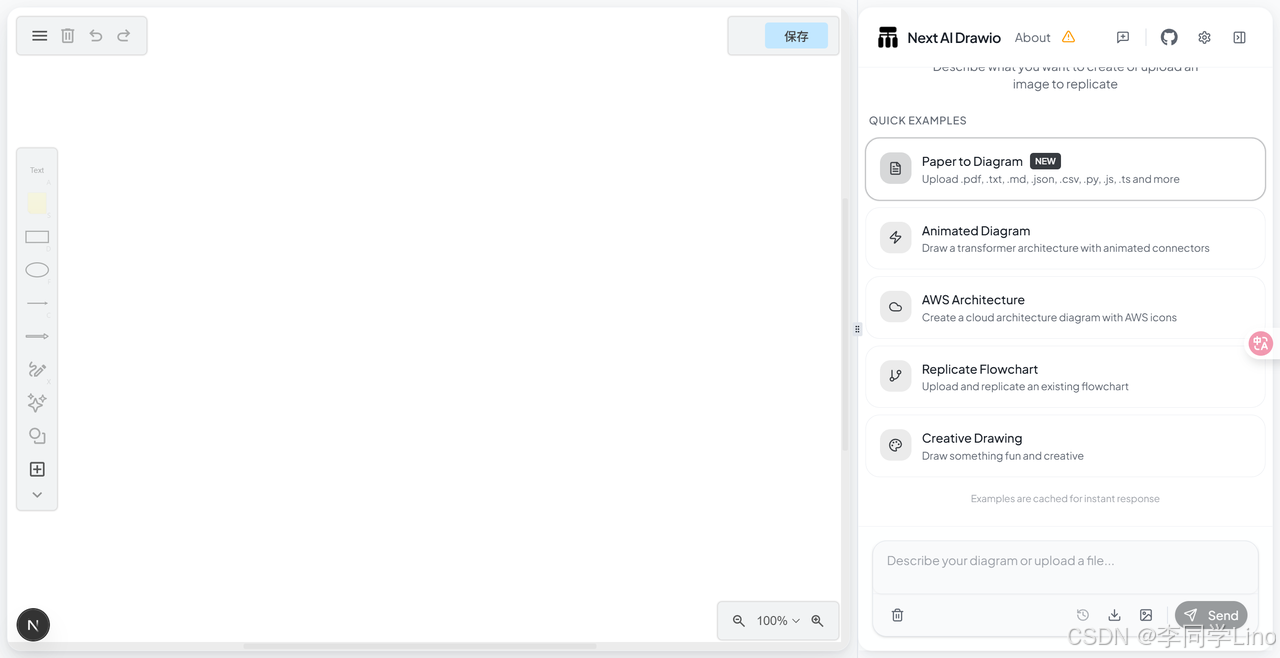The height and width of the screenshot is (658, 1280).
Task: Start a new chat with the message-plus icon
Action: (x=1123, y=37)
